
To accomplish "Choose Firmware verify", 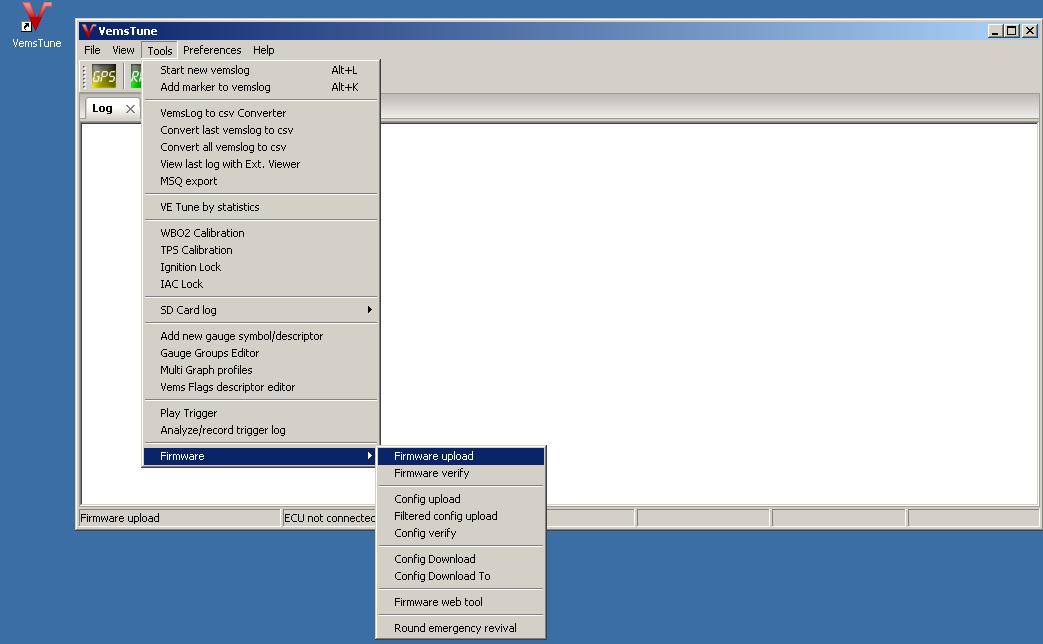I will click(x=460, y=473).
